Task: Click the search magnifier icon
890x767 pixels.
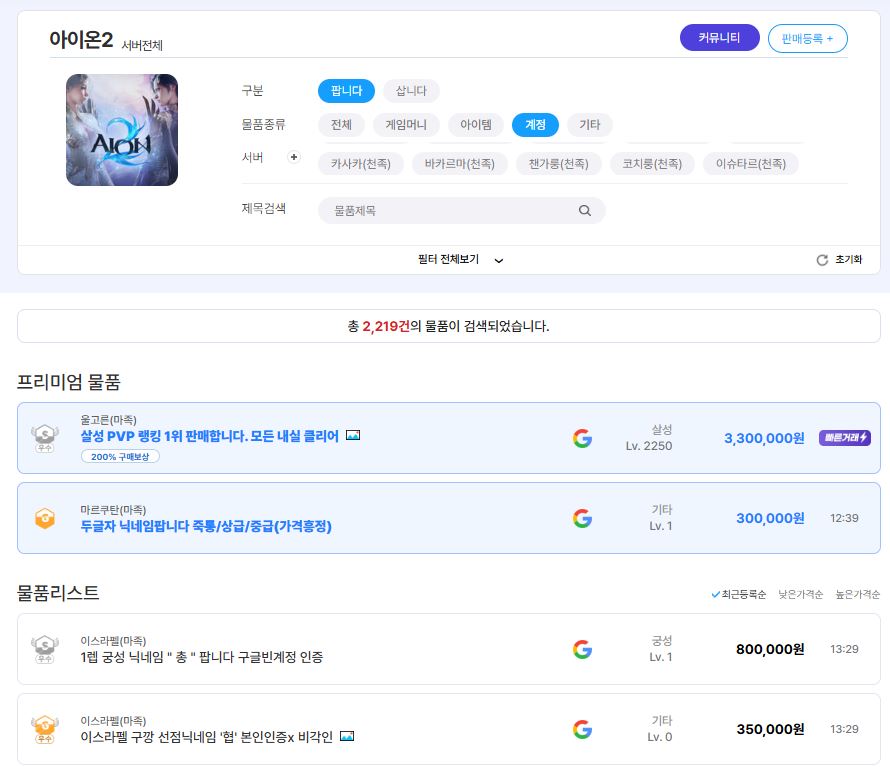Action: tap(585, 211)
